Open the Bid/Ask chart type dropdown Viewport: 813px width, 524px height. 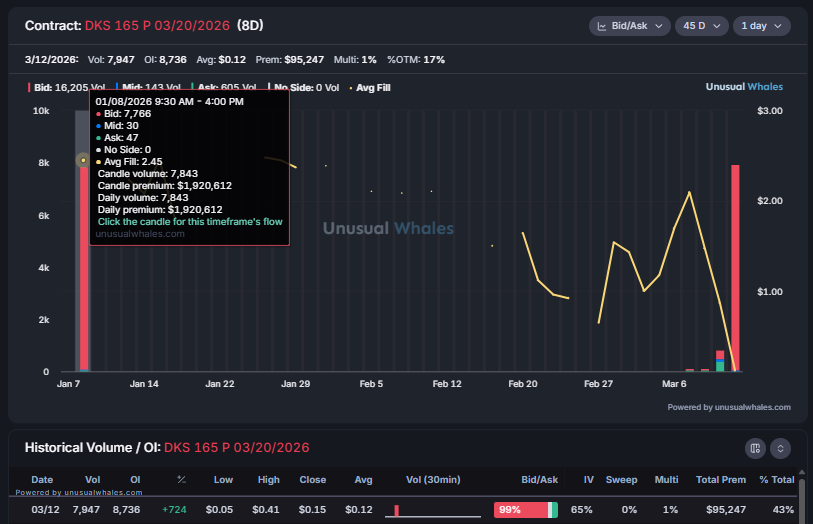pos(629,26)
